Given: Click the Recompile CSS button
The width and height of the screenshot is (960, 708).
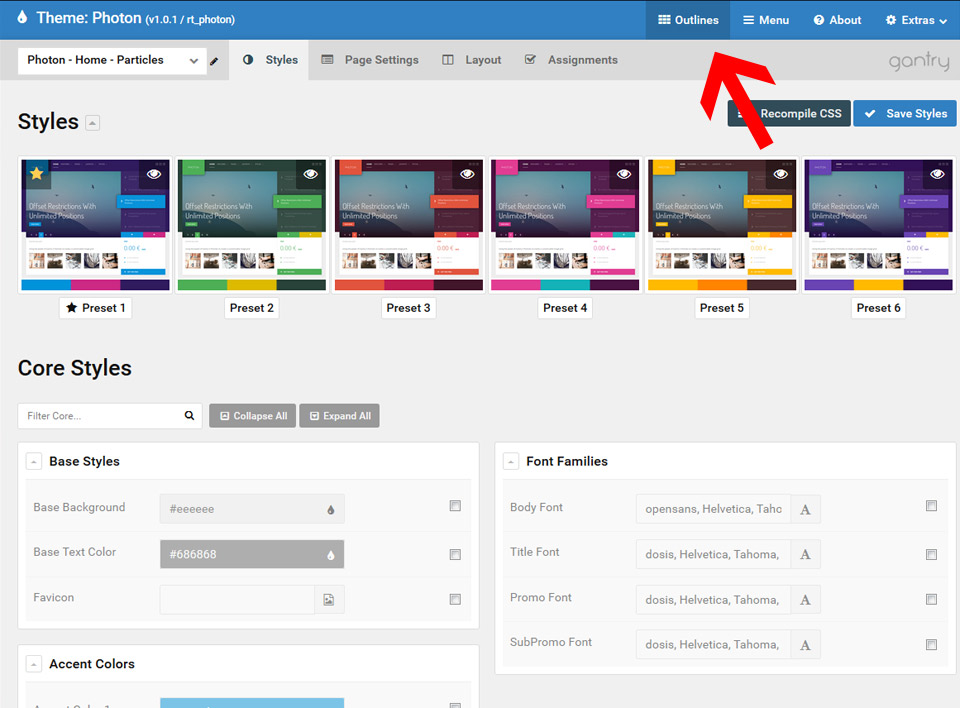Looking at the screenshot, I should [x=789, y=113].
